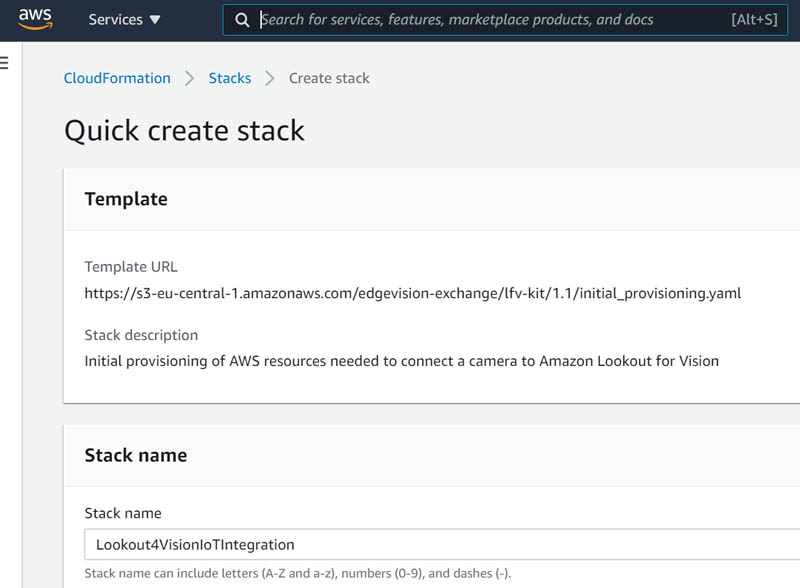Click the Template URL label
800x588 pixels.
tap(131, 267)
